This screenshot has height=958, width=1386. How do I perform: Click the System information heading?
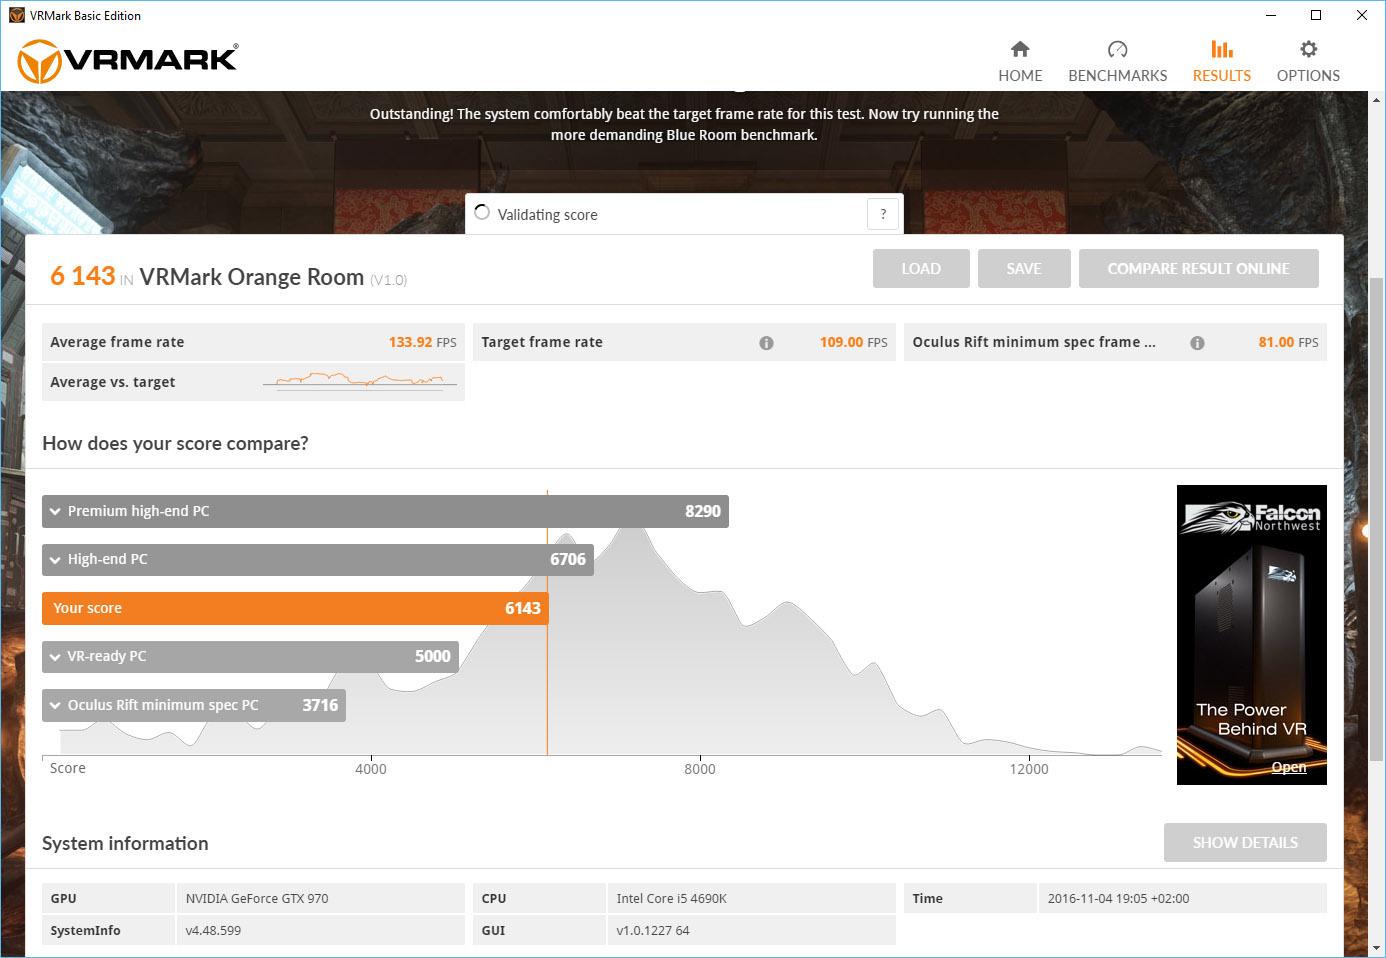coord(125,843)
